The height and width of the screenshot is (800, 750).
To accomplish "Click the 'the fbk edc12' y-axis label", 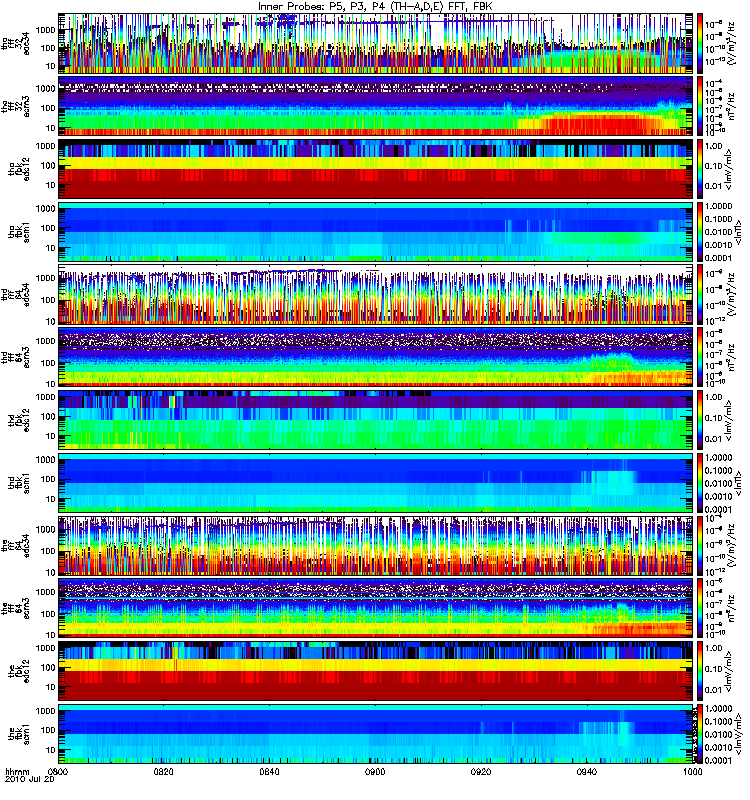I will (x=19, y=671).
